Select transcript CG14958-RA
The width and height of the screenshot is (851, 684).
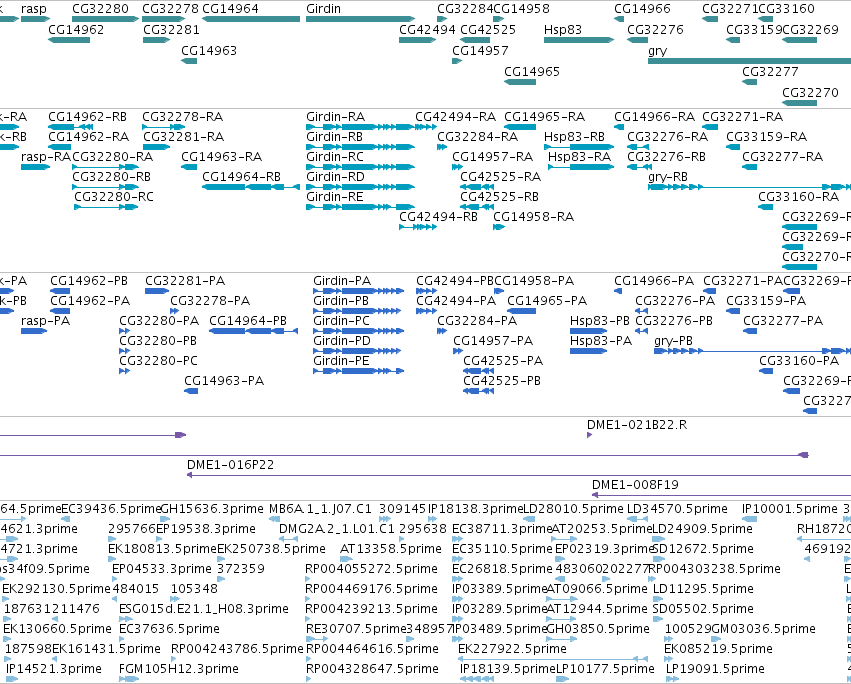tap(499, 227)
